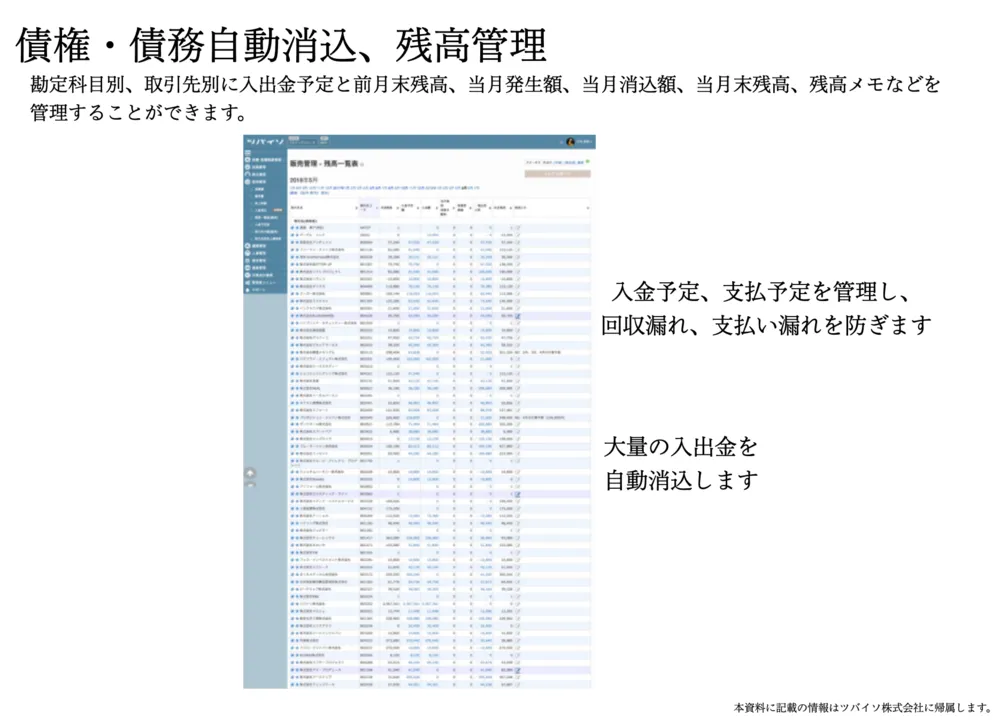
Task: Click the highlighted memo edit icon in the mid-table rows
Action: 518,494
